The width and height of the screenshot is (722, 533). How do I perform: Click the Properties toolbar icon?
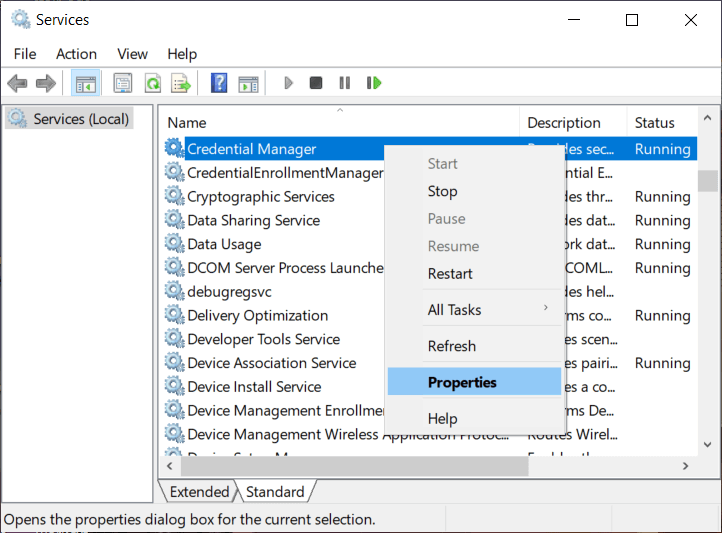point(123,83)
